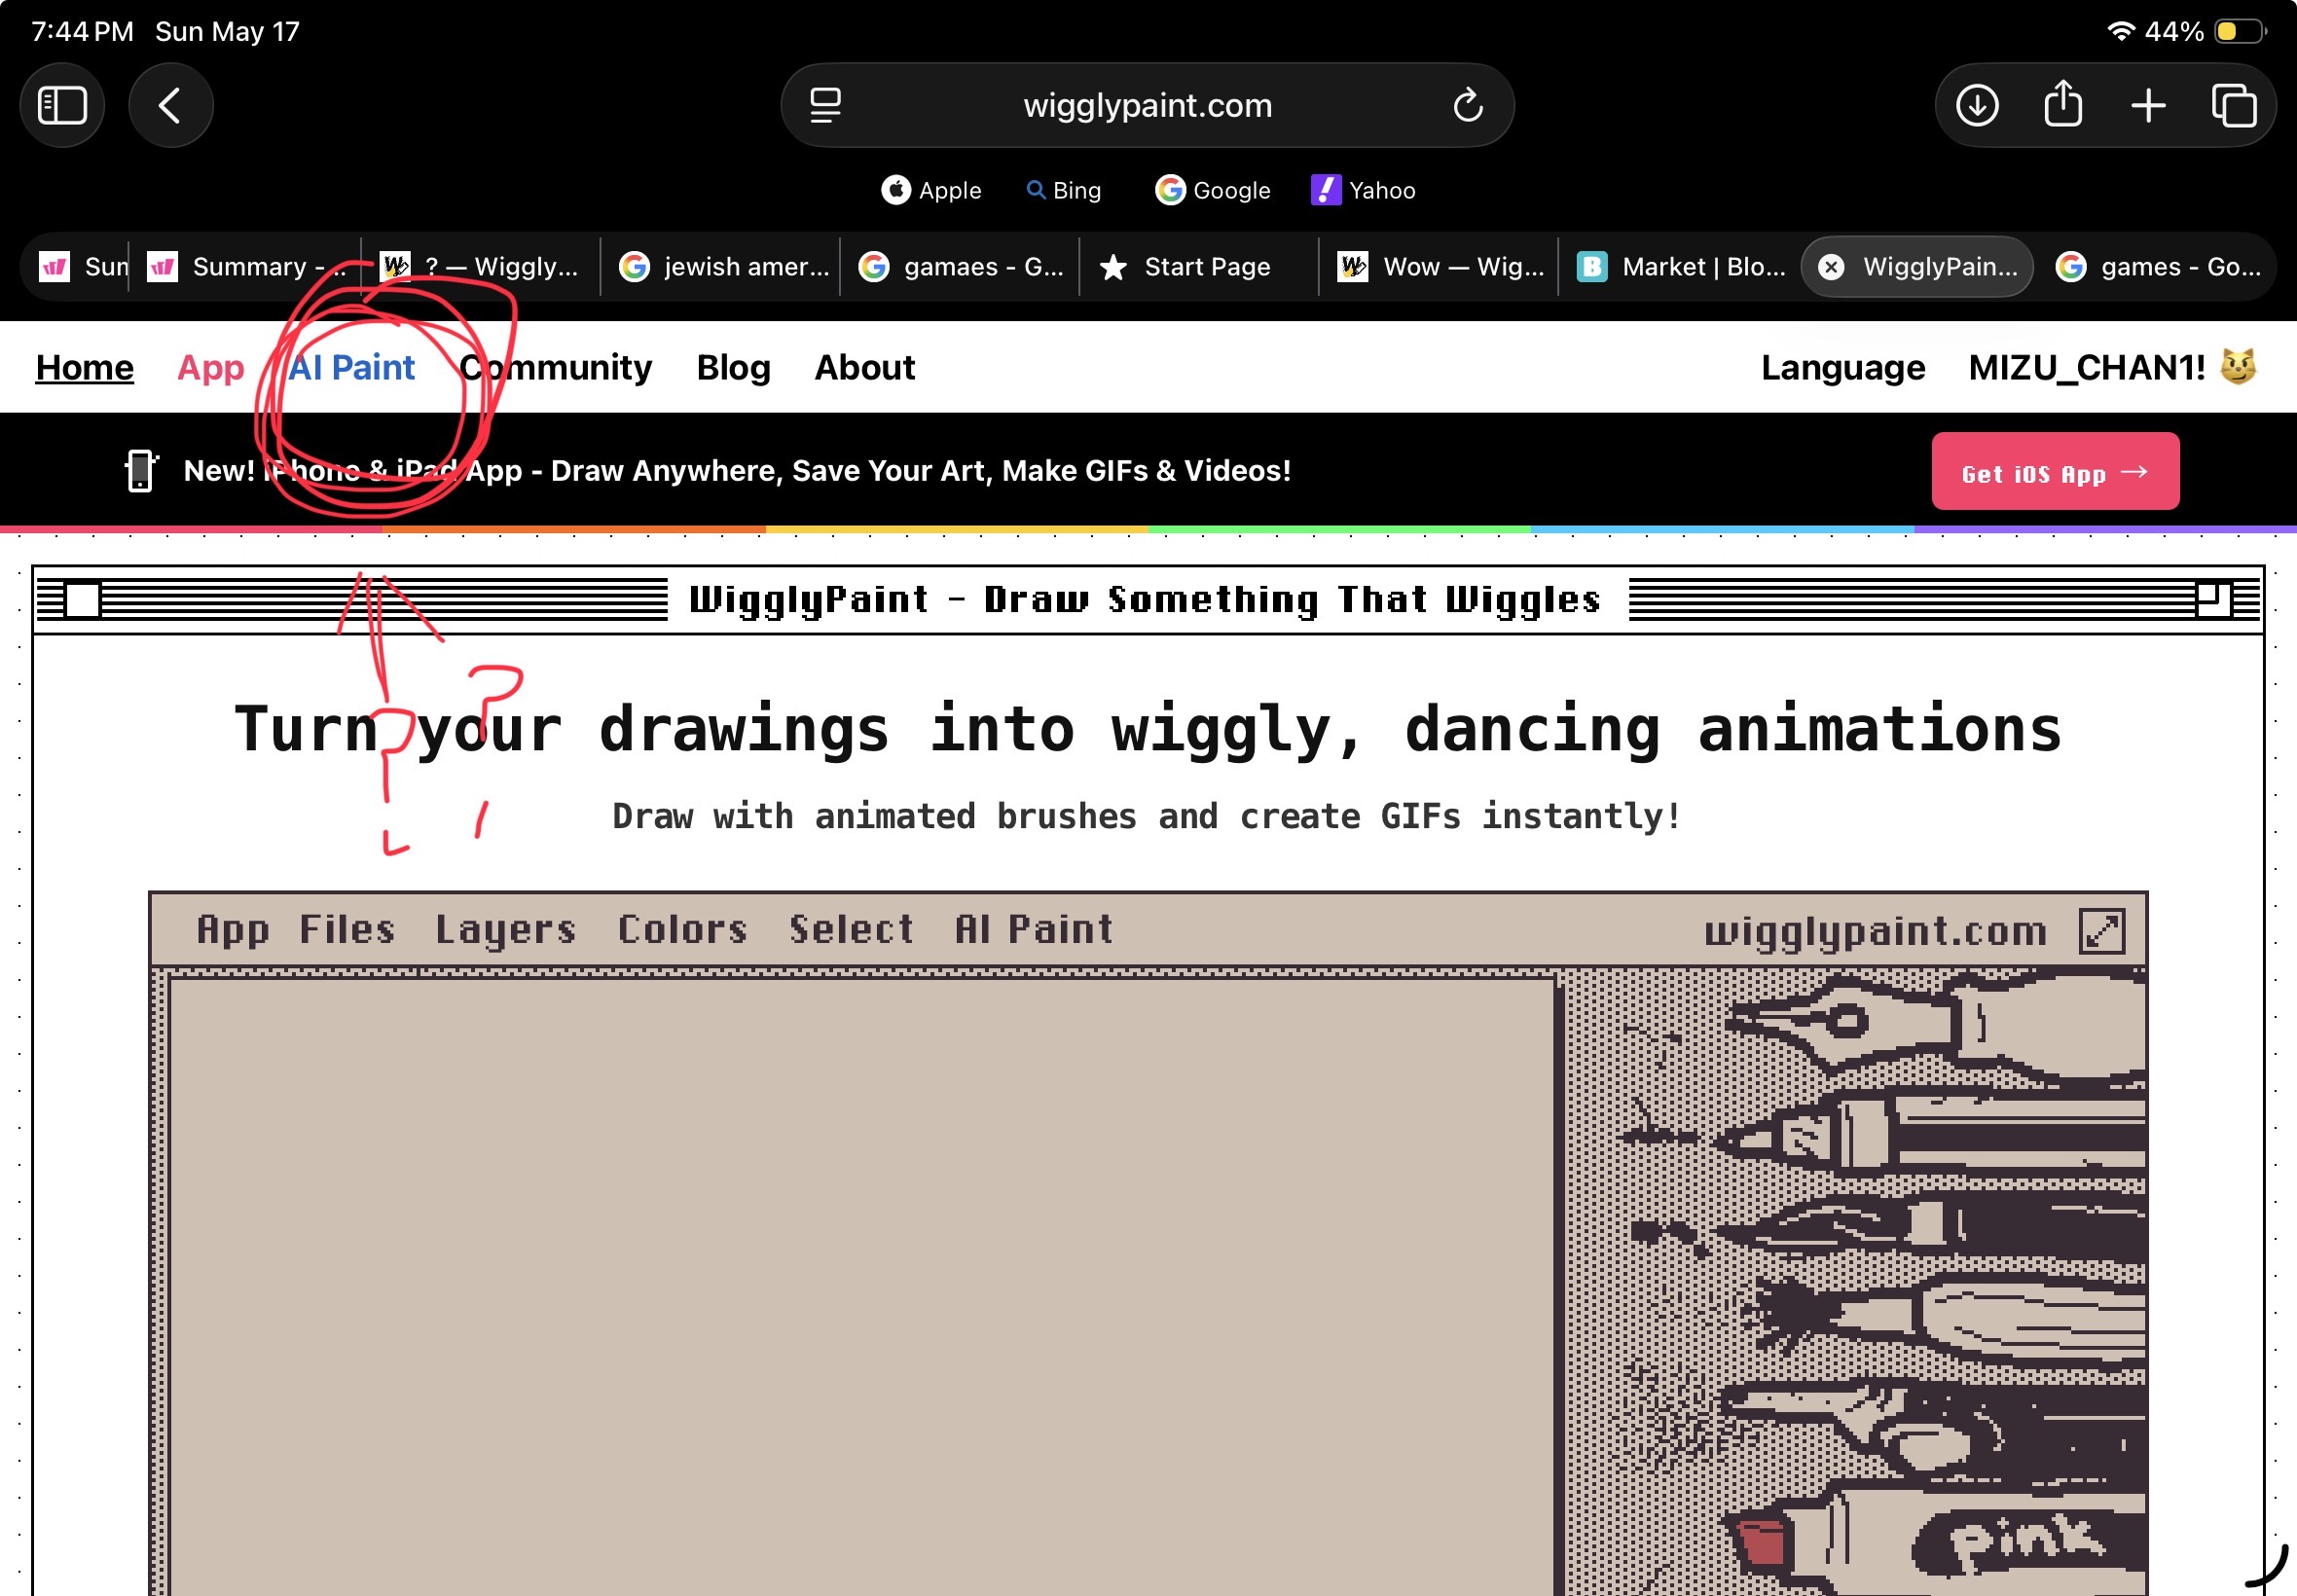Open the MIZU_CHAN1! profile menu
Screen dimensions: 2297x1596
[x=2112, y=367]
